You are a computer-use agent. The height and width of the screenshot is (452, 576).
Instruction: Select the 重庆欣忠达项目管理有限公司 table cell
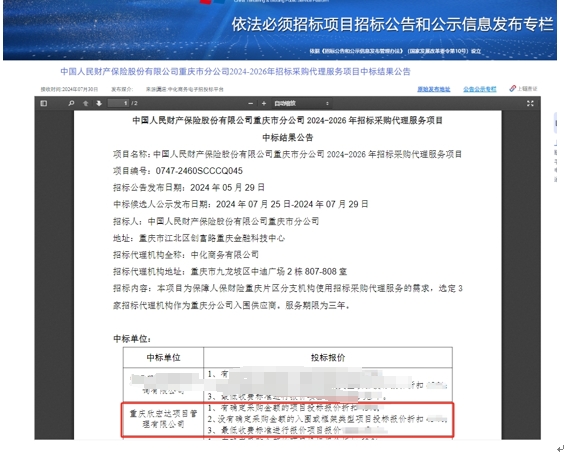(163, 419)
